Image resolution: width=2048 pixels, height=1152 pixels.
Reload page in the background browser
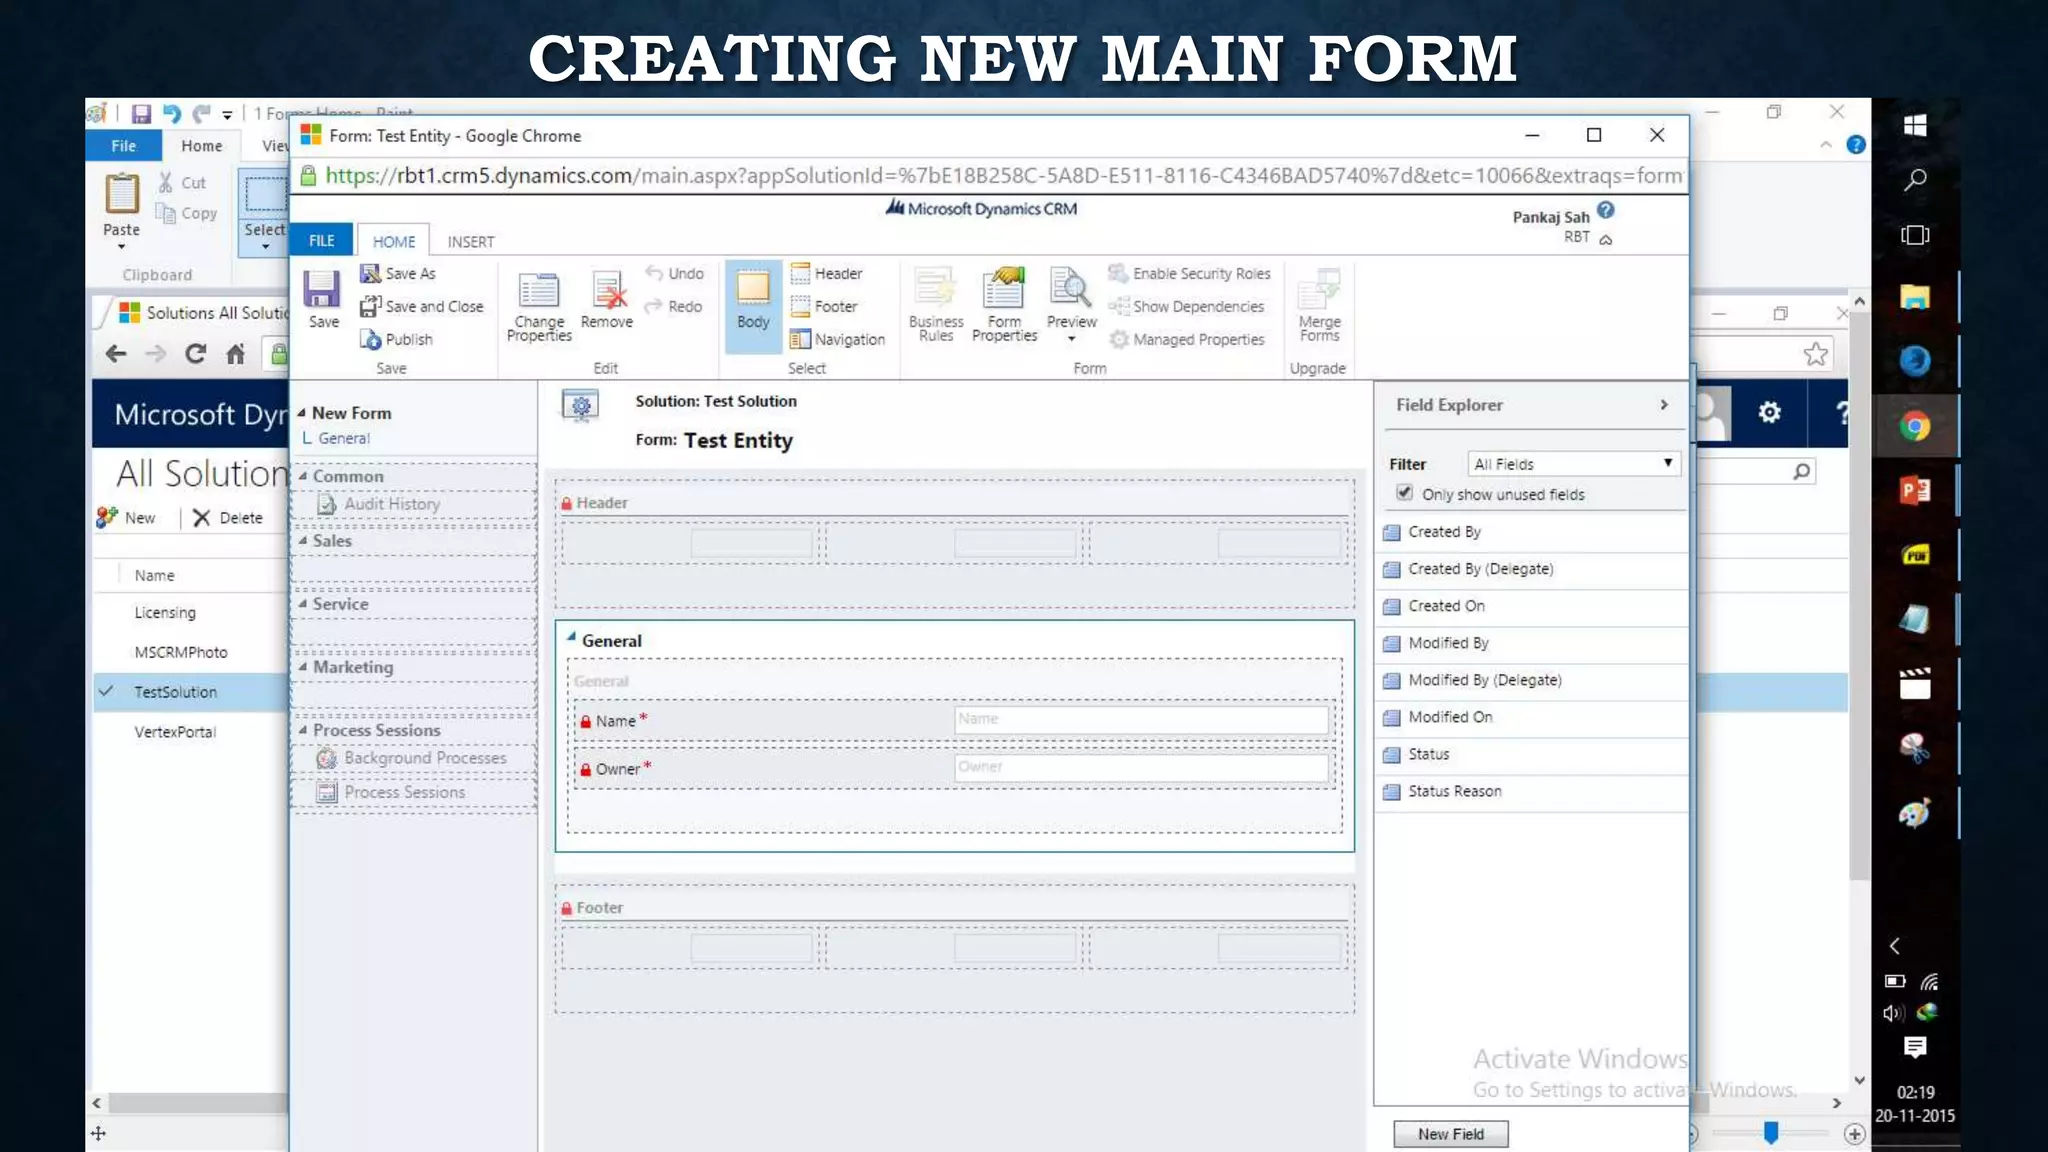point(195,353)
